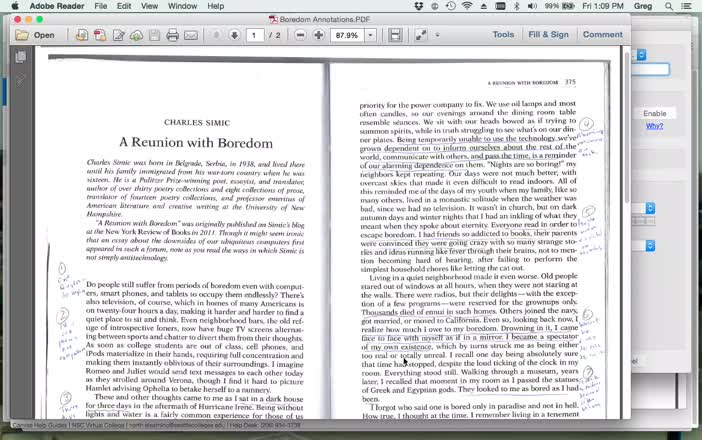Click the "Why?" link
Screen dimensions: 702x440
tap(654, 126)
